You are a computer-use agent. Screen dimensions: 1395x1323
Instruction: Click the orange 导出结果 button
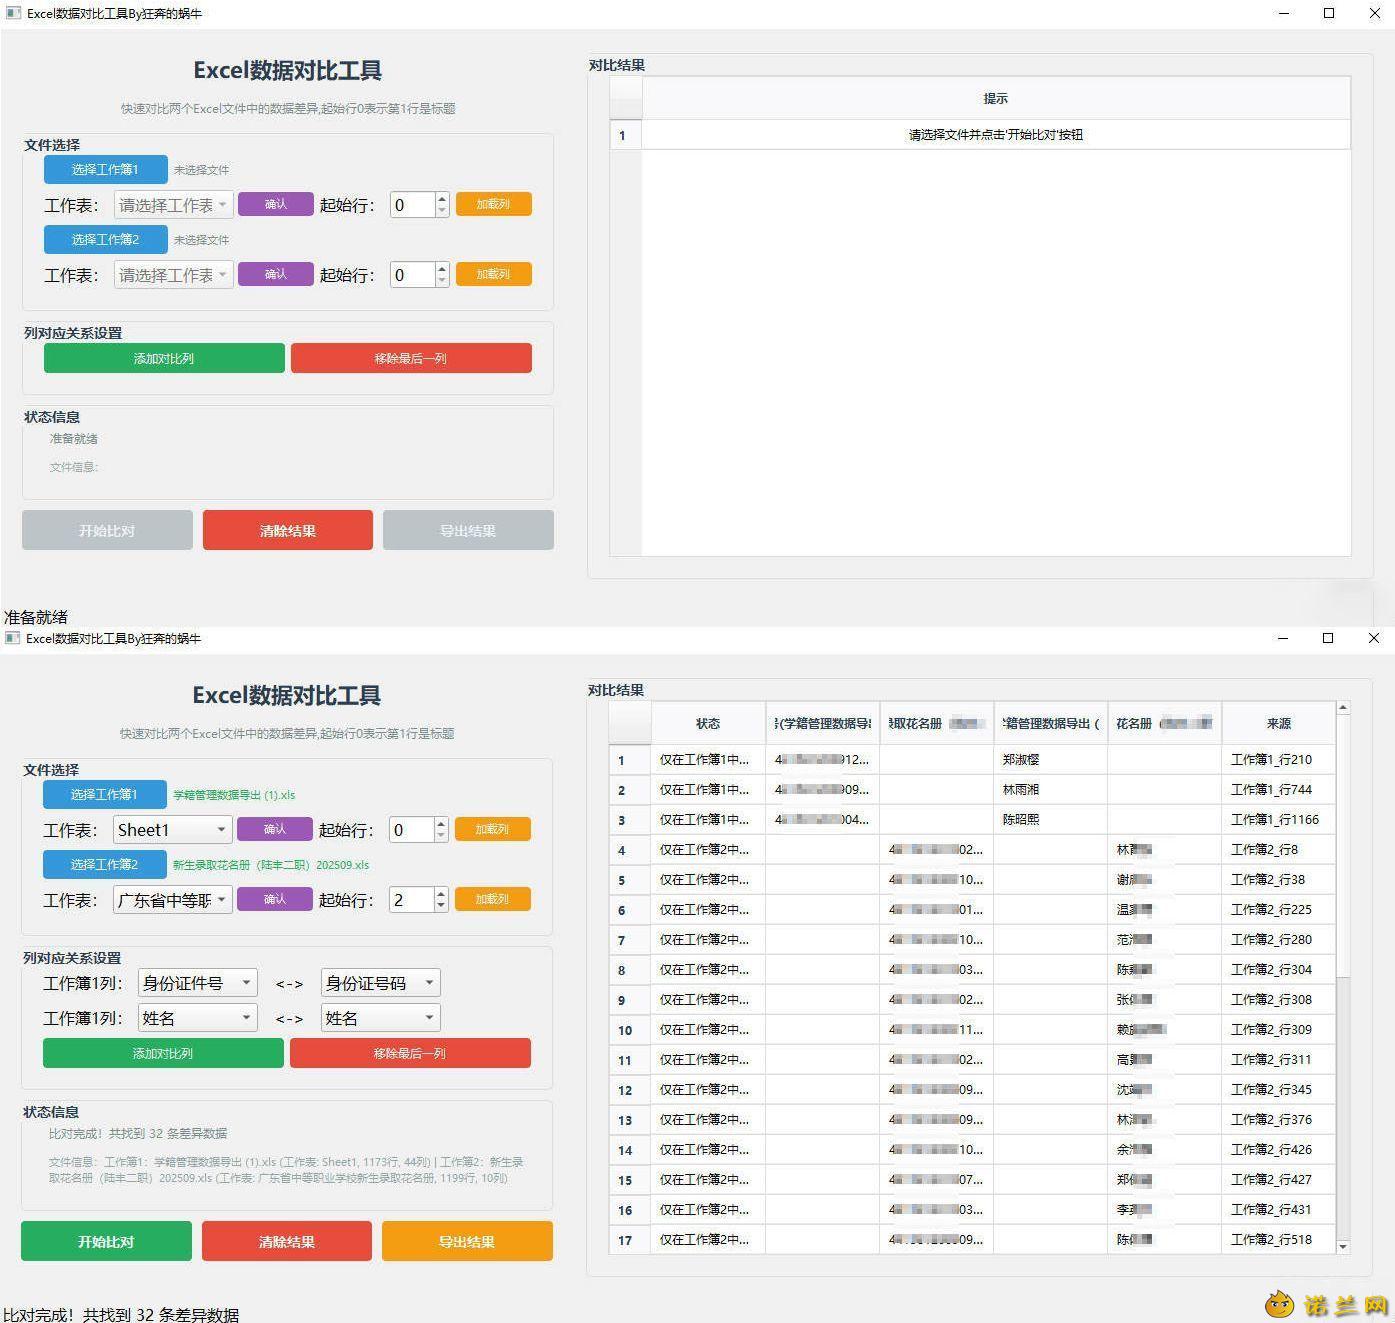(467, 1241)
